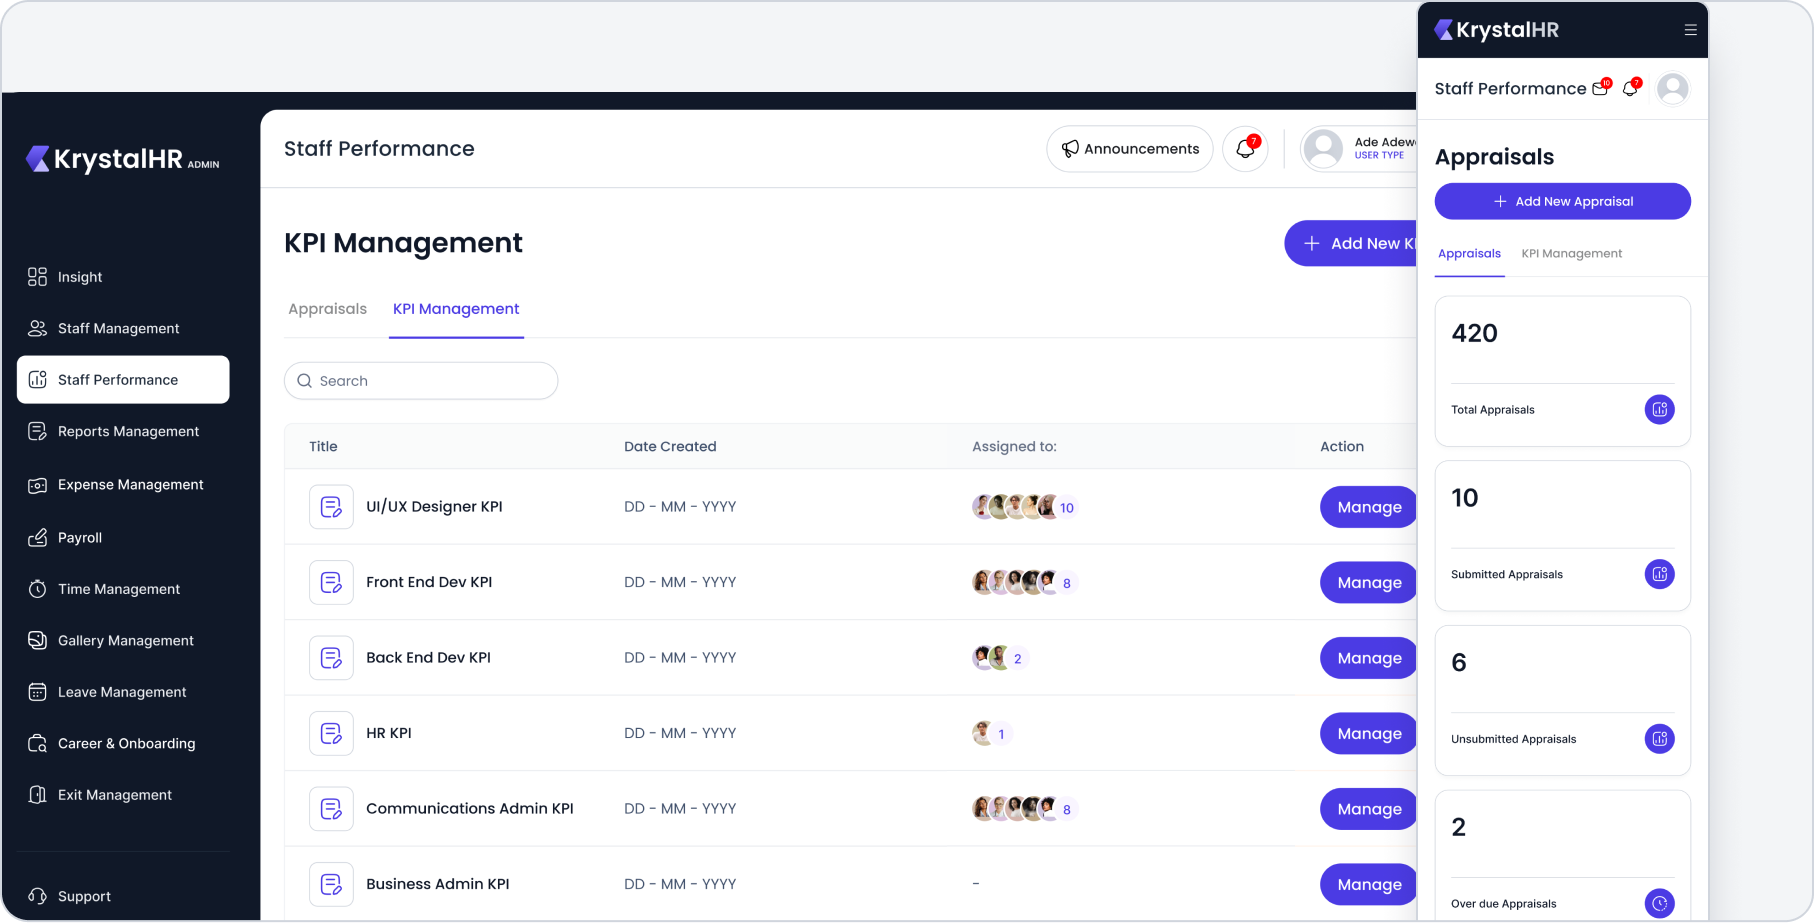Go to Leave Management in the sidebar
The width and height of the screenshot is (1814, 923).
click(x=122, y=692)
